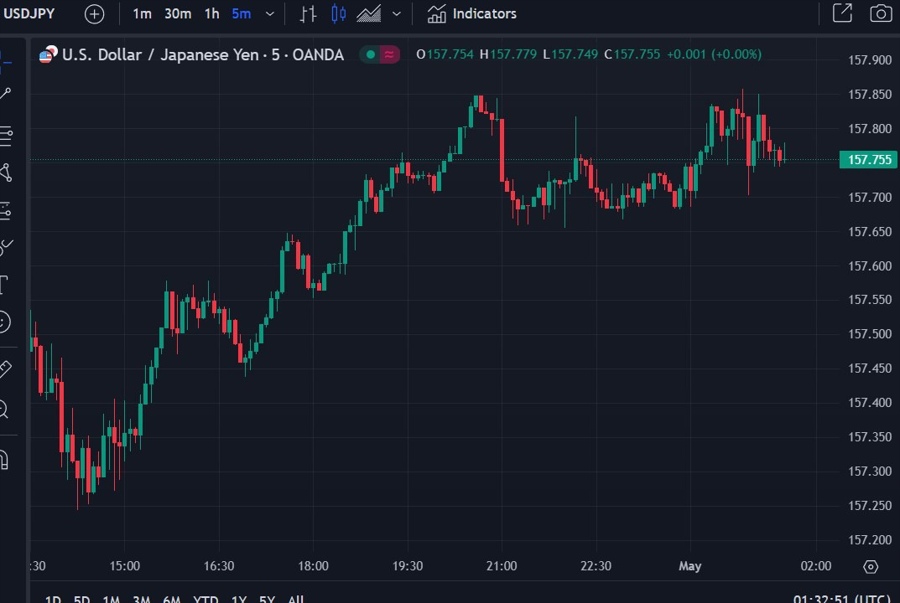Viewport: 900px width, 603px height.
Task: Open the USDJPY symbol search
Action: pos(29,13)
